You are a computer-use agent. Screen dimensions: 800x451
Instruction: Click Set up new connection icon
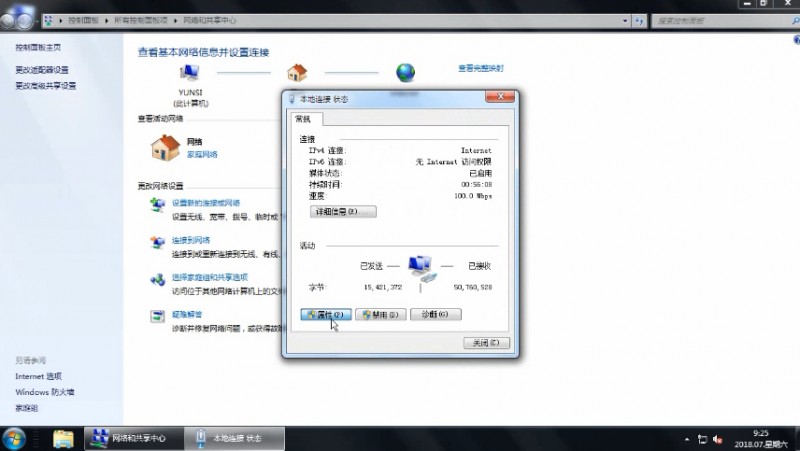click(157, 205)
